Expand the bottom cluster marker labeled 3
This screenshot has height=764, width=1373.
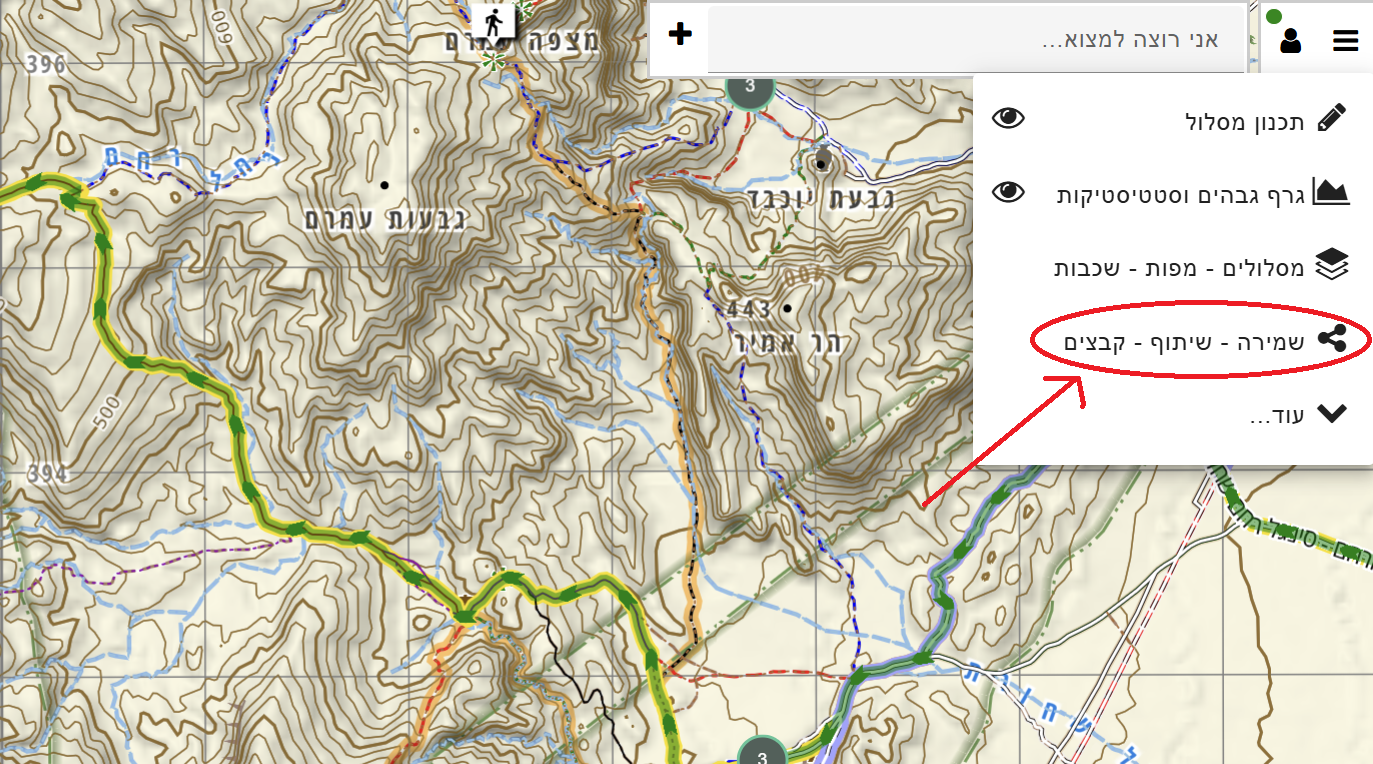[x=762, y=753]
